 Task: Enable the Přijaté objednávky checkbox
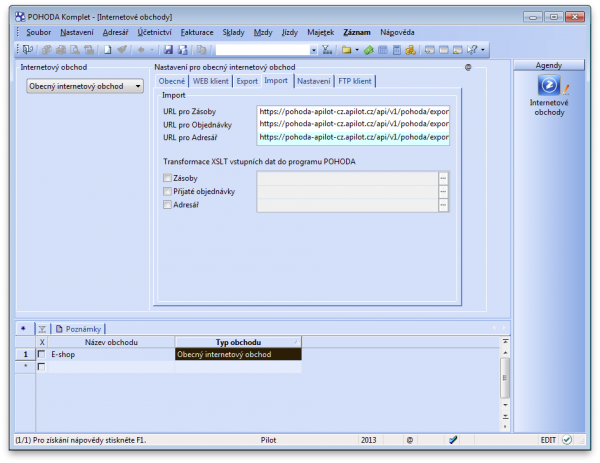pos(167,191)
